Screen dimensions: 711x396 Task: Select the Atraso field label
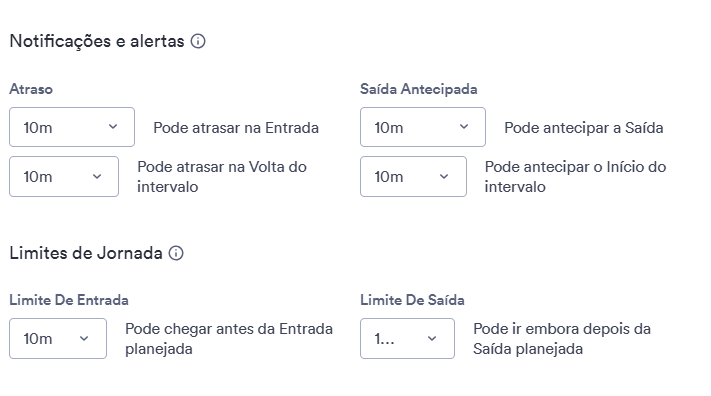pyautogui.click(x=31, y=89)
